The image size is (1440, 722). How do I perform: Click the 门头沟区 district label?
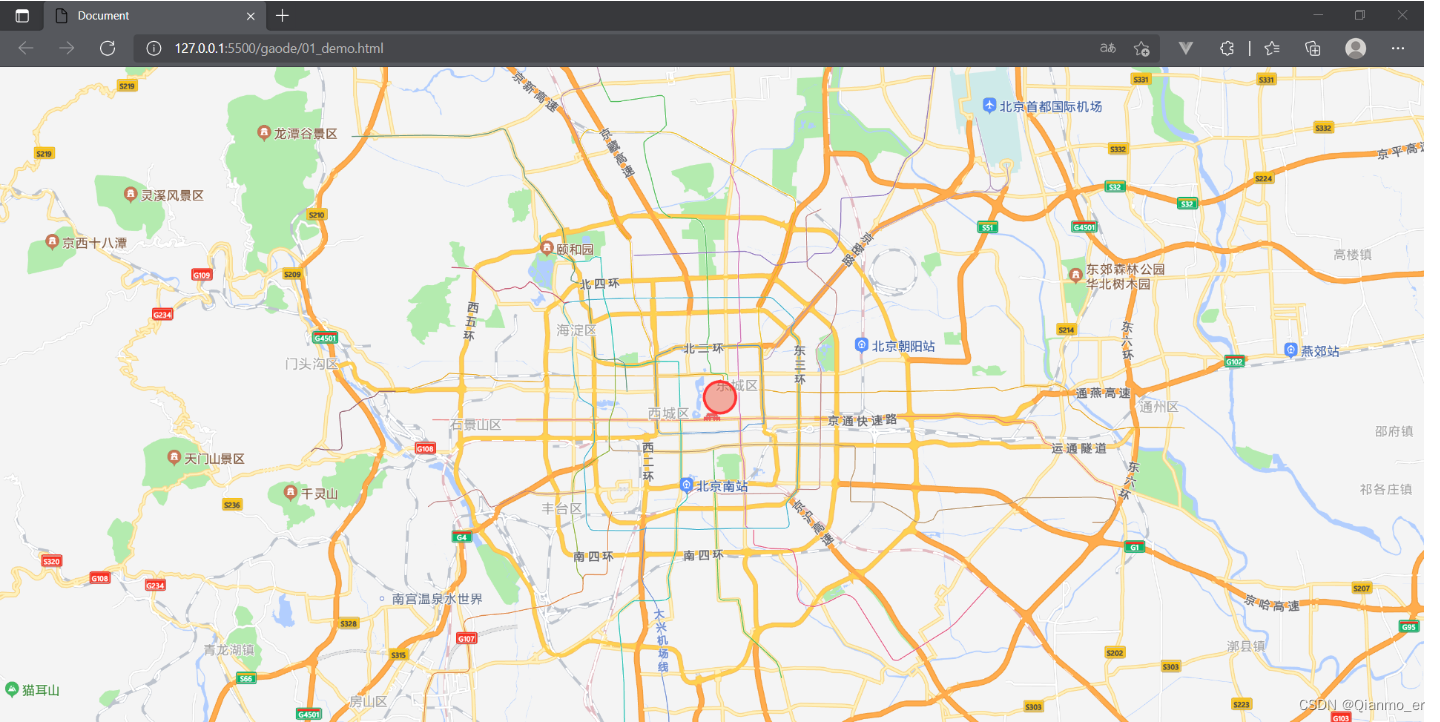click(312, 364)
